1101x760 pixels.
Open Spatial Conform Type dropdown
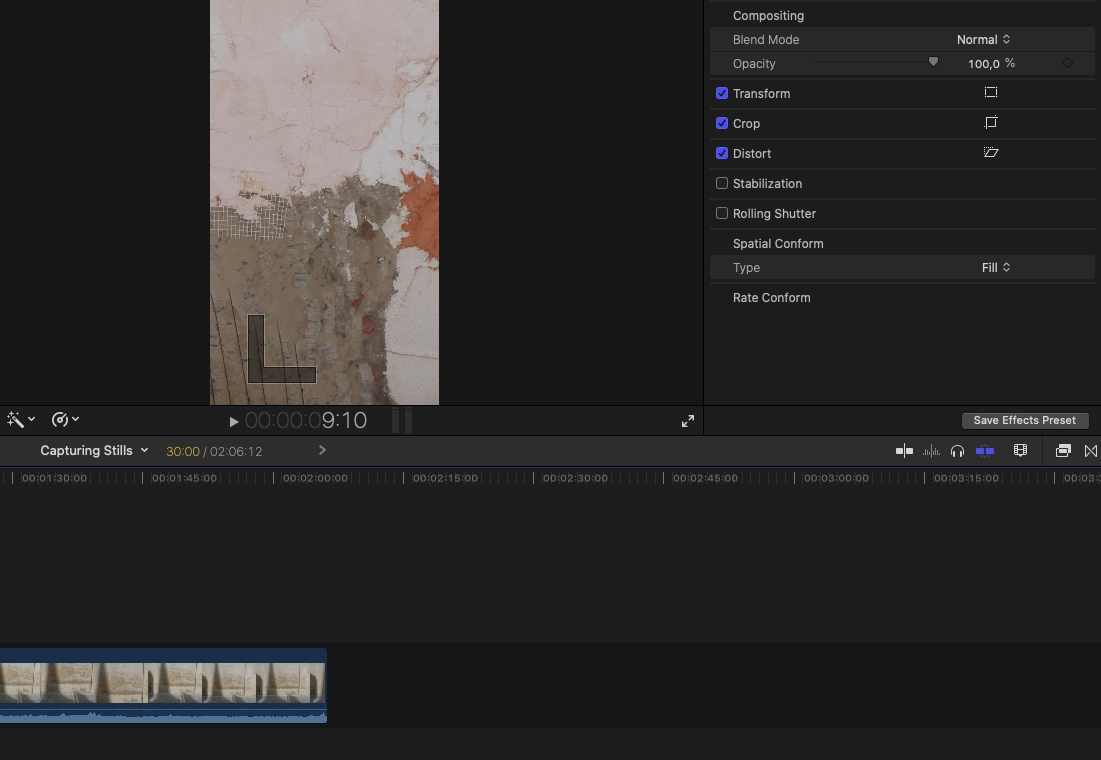[996, 268]
